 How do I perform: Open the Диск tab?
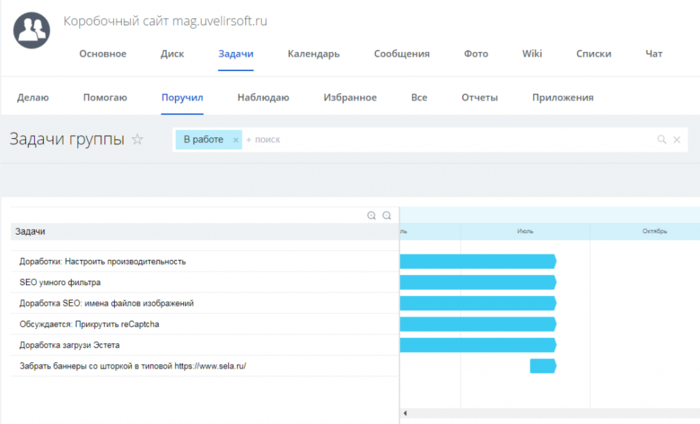tap(172, 54)
